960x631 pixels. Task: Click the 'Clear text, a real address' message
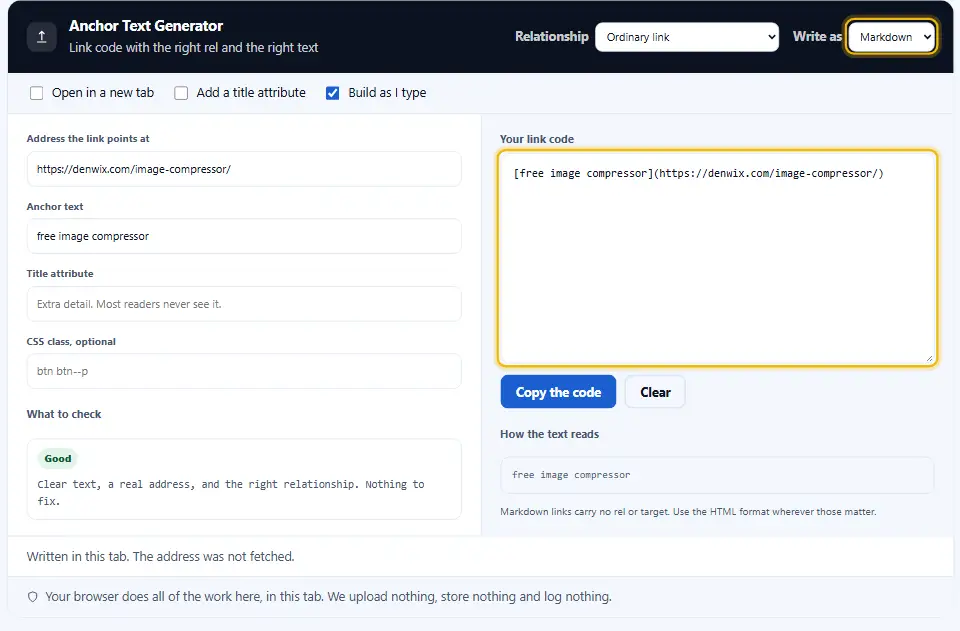tap(231, 493)
